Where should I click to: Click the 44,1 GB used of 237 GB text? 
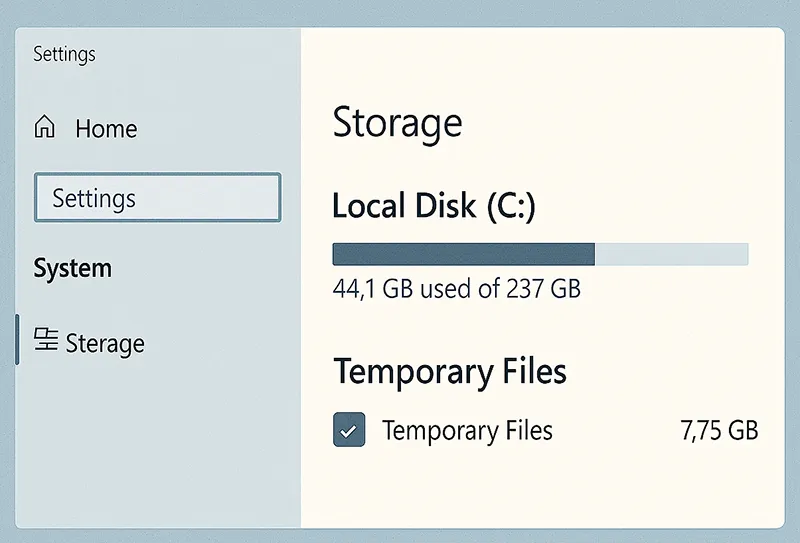click(456, 289)
